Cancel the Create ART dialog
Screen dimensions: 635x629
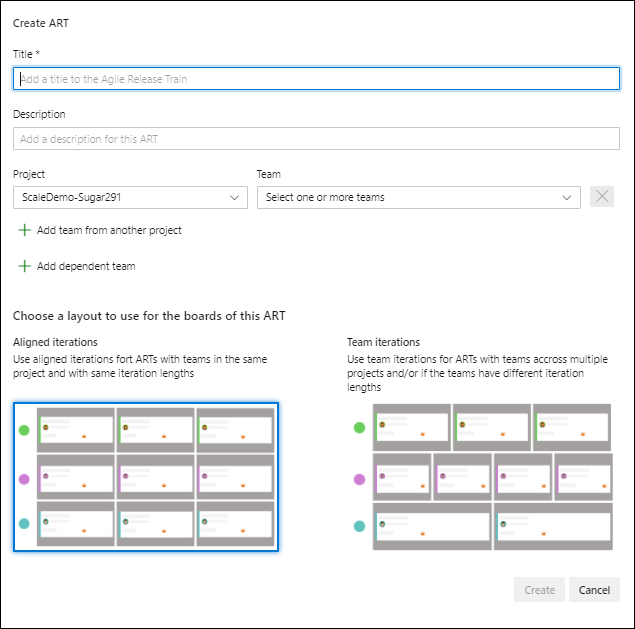pos(594,590)
